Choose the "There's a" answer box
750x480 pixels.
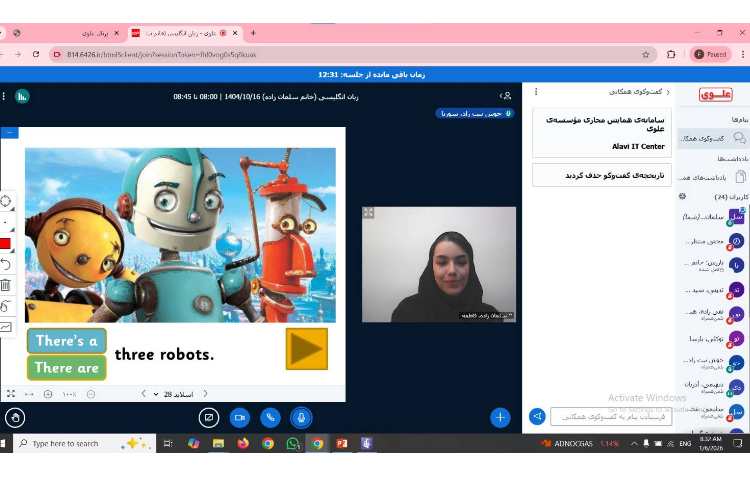pos(66,341)
